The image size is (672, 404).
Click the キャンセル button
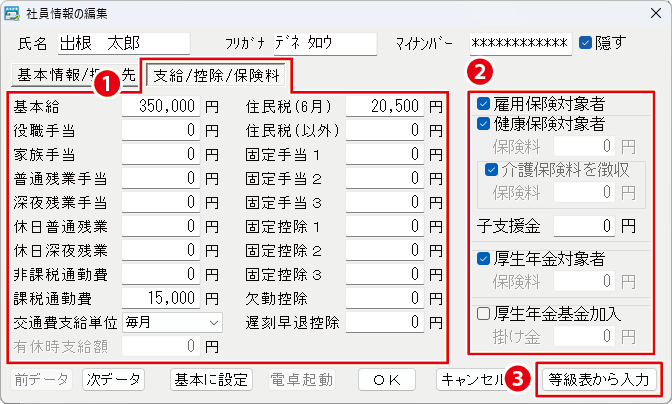tap(470, 380)
